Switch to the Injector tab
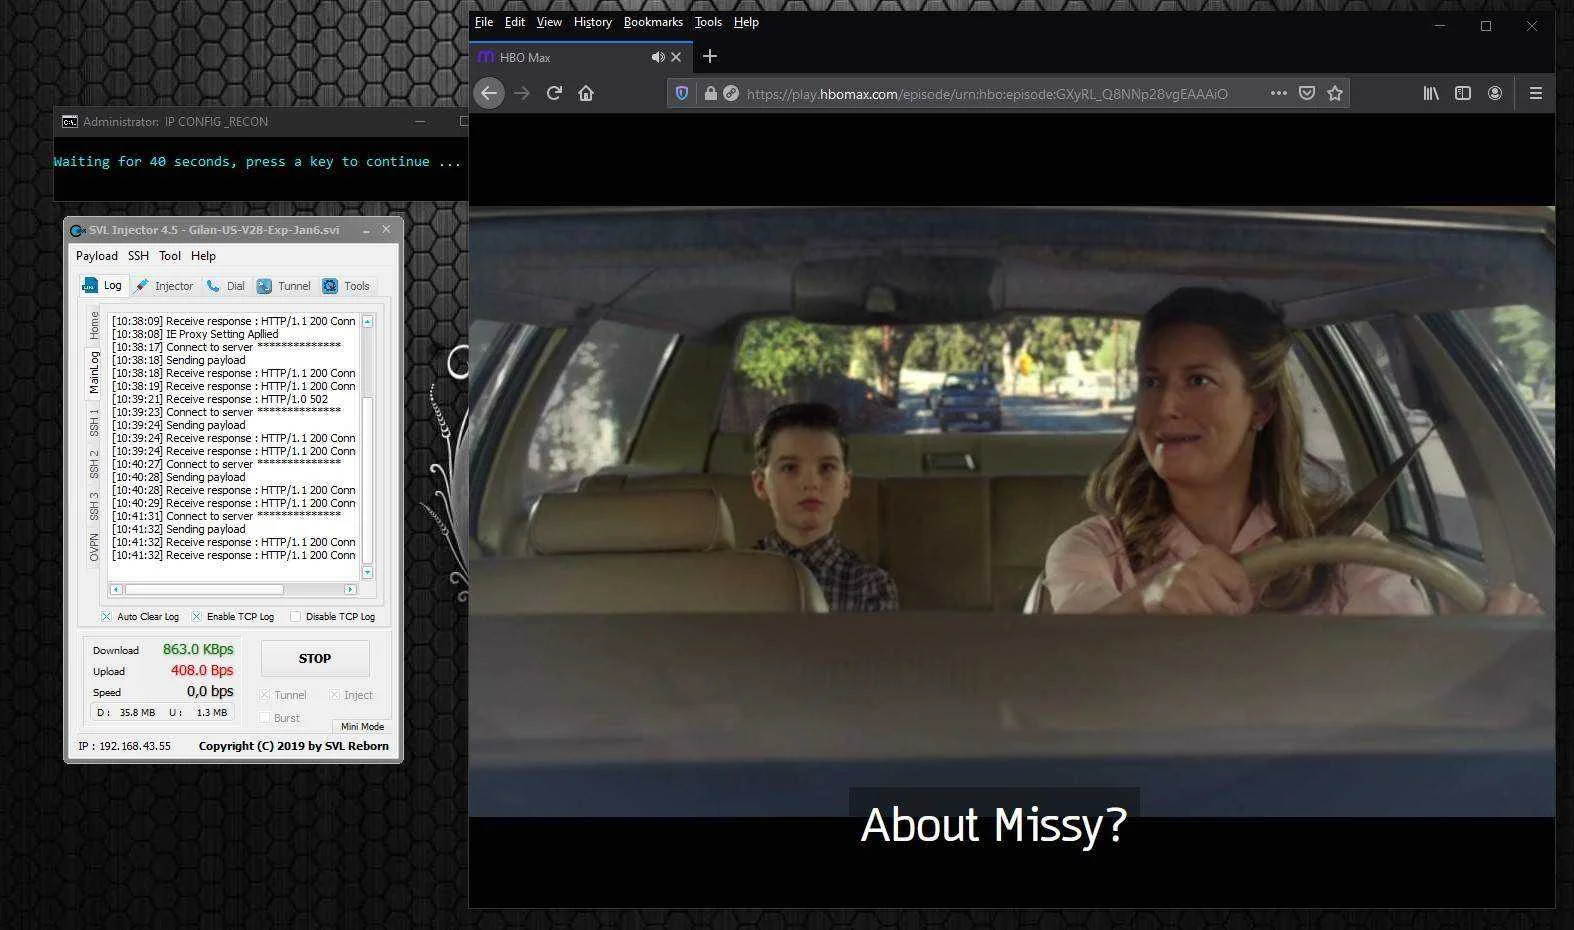1574x930 pixels. (x=165, y=286)
